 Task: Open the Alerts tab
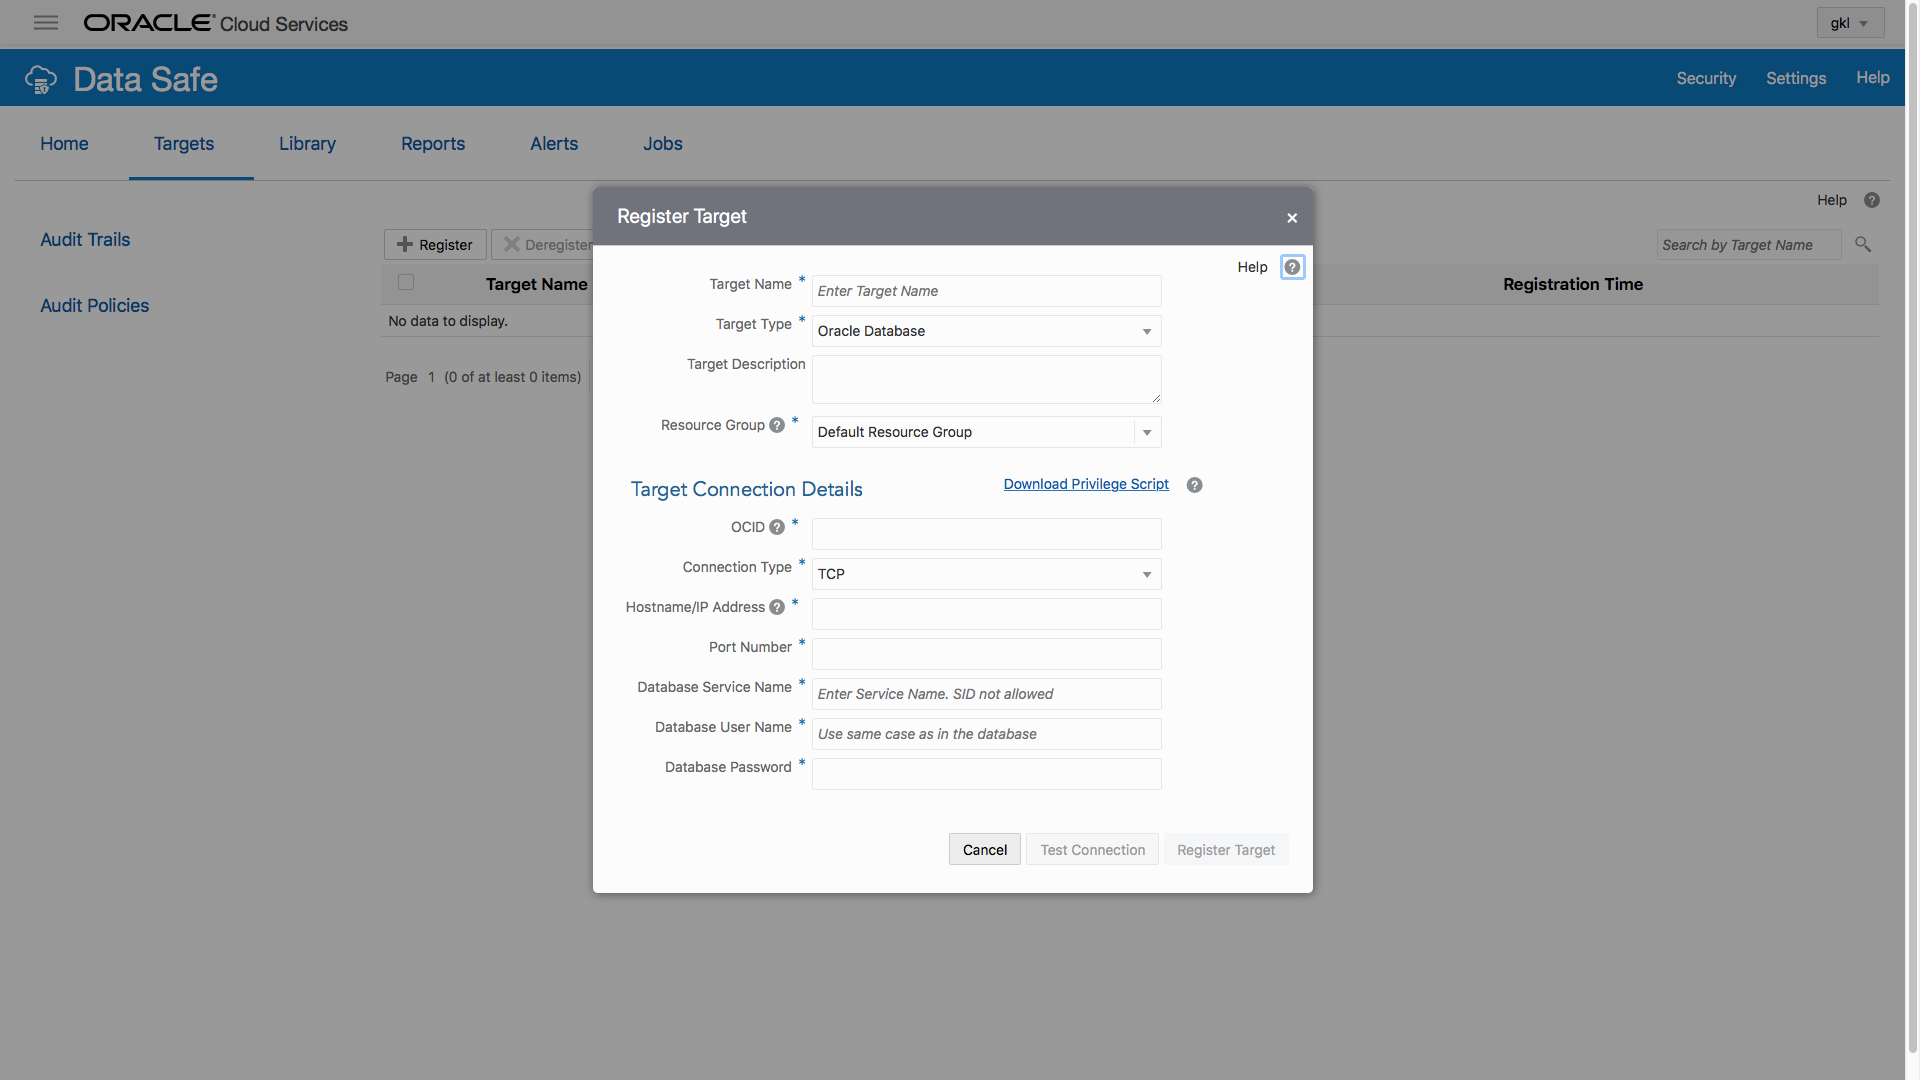tap(554, 144)
